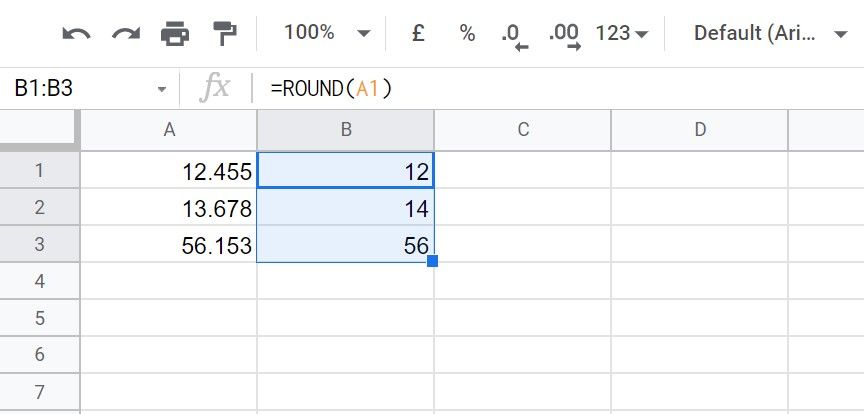
Task: Click the select-all corner box
Action: click(39, 130)
